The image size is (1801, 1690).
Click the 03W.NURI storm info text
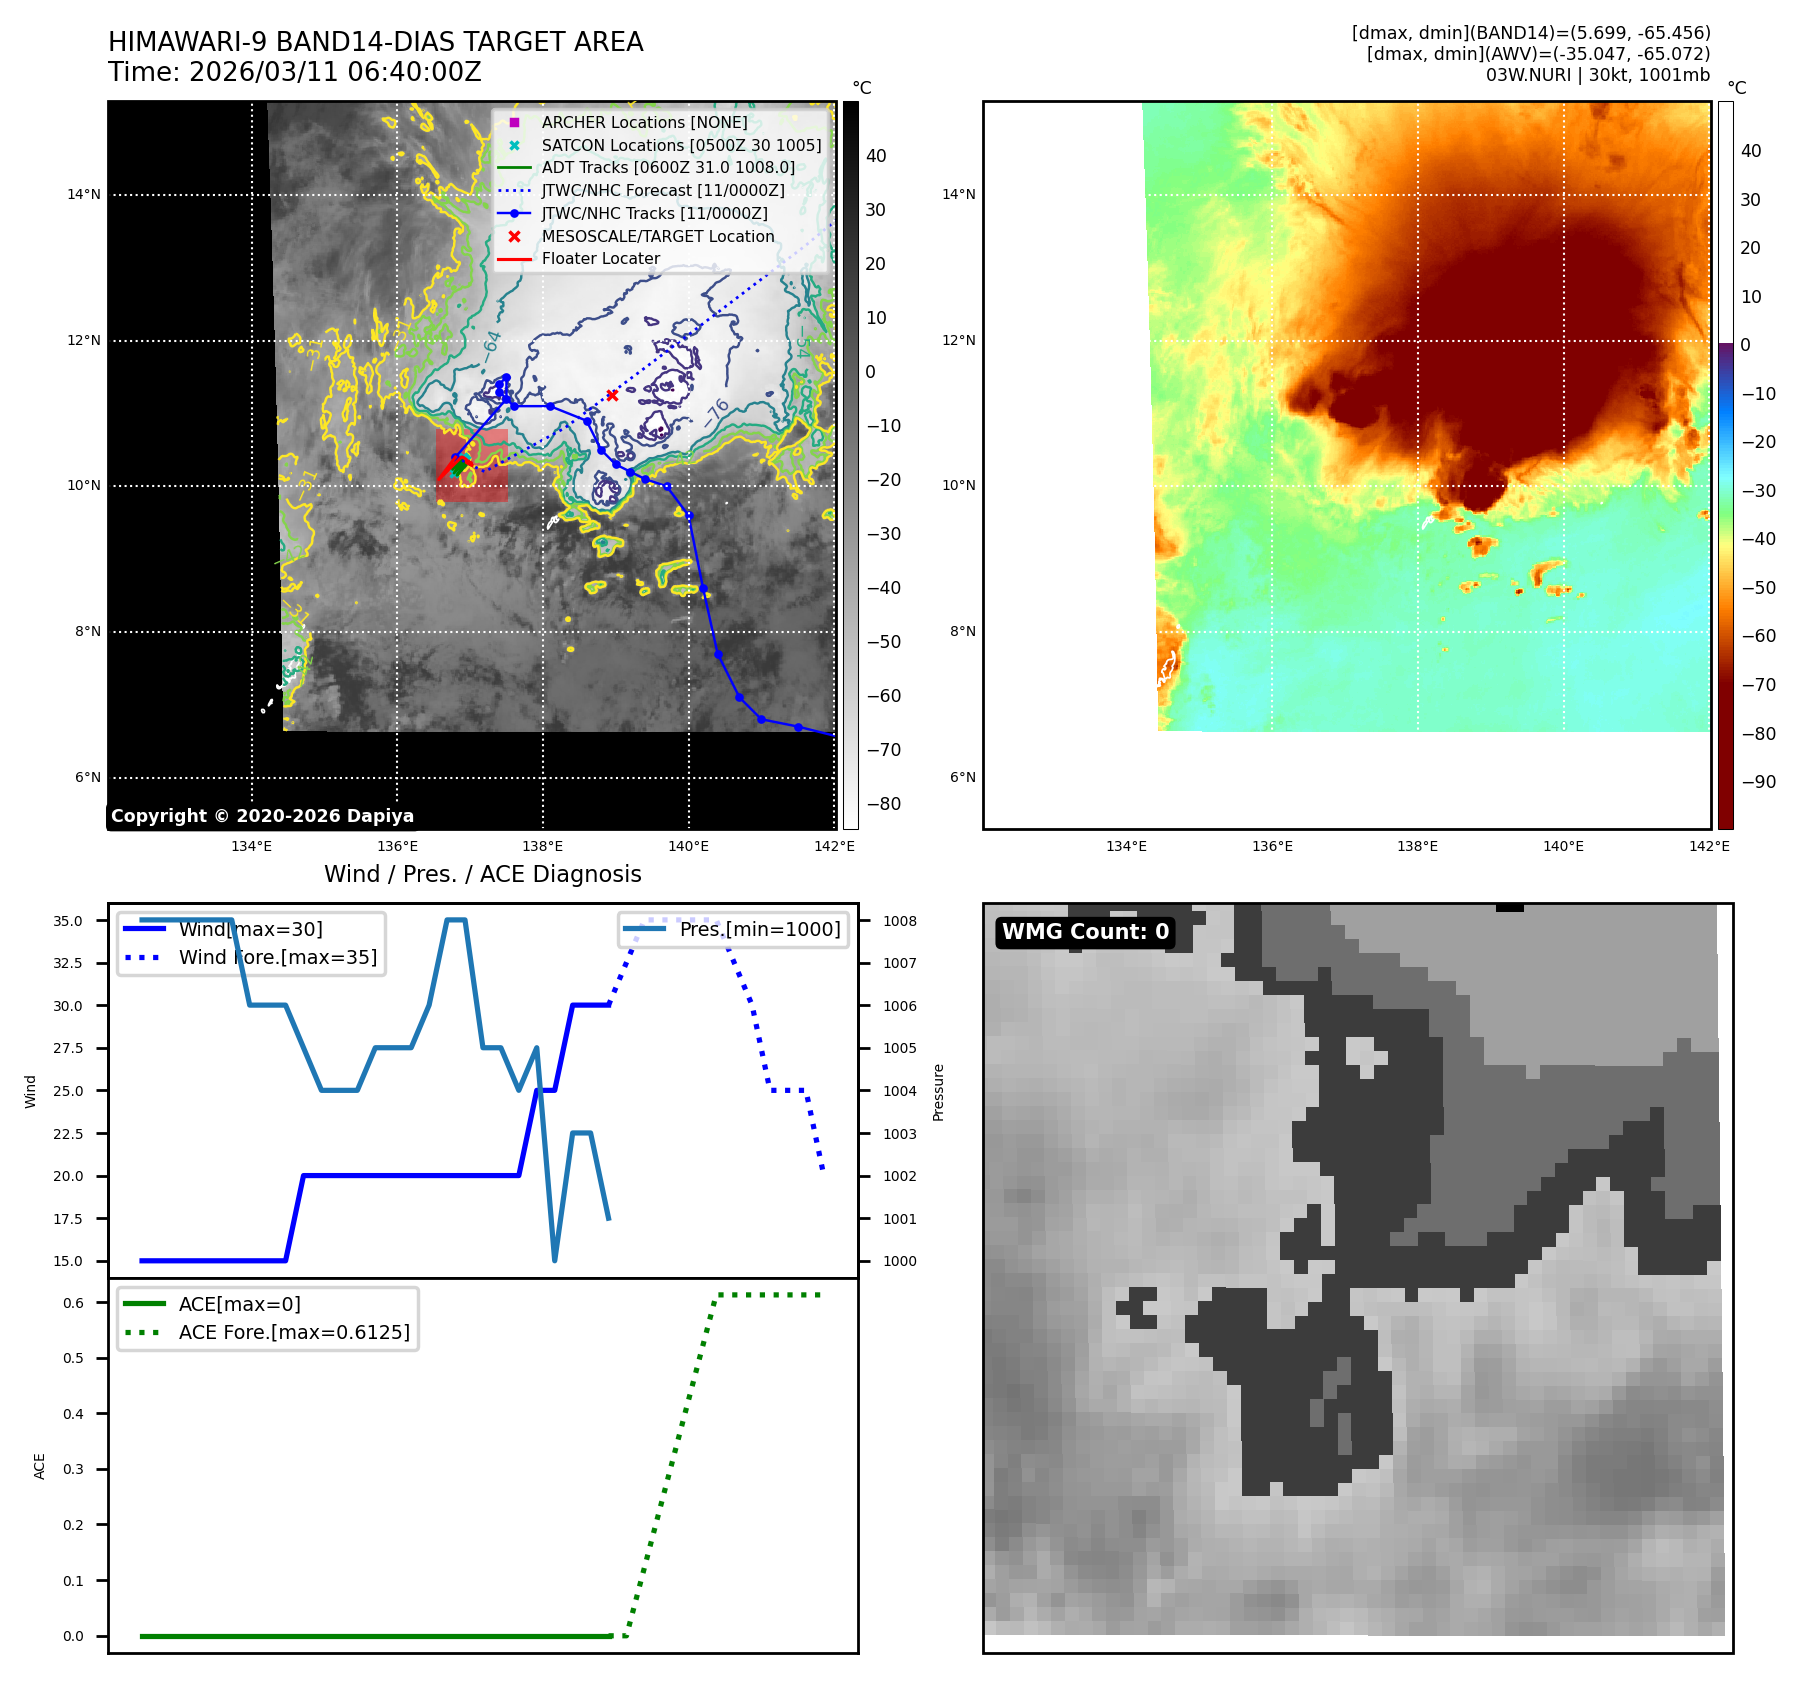1597,75
